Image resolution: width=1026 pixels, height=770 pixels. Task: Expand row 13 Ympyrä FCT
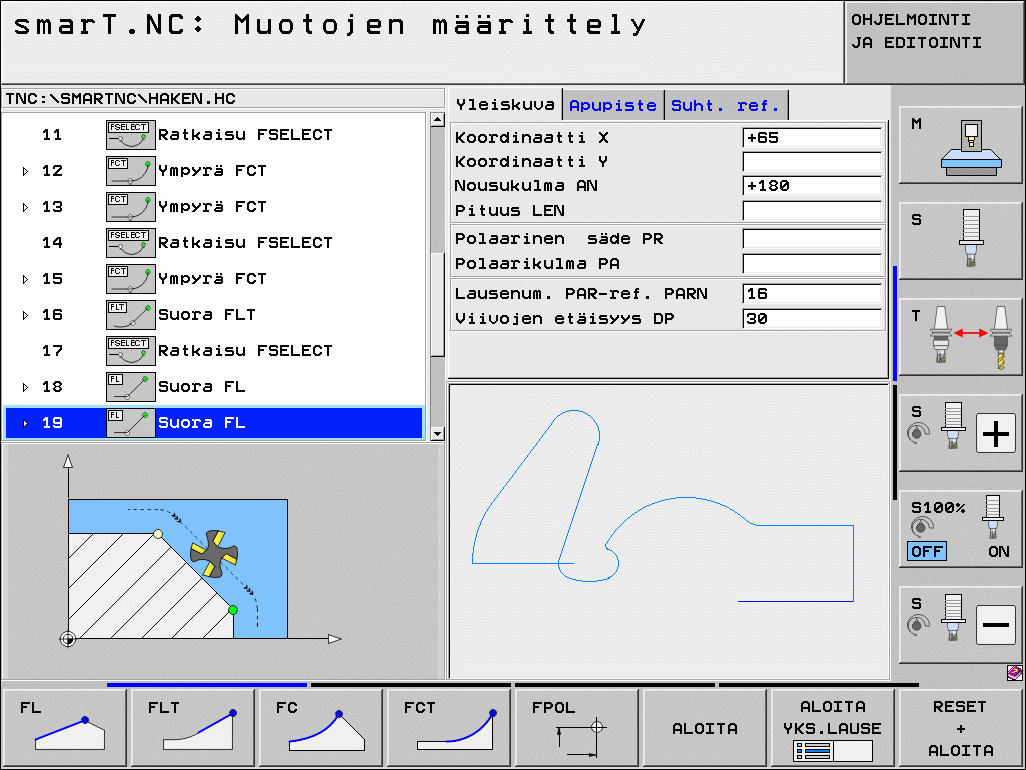click(25, 207)
